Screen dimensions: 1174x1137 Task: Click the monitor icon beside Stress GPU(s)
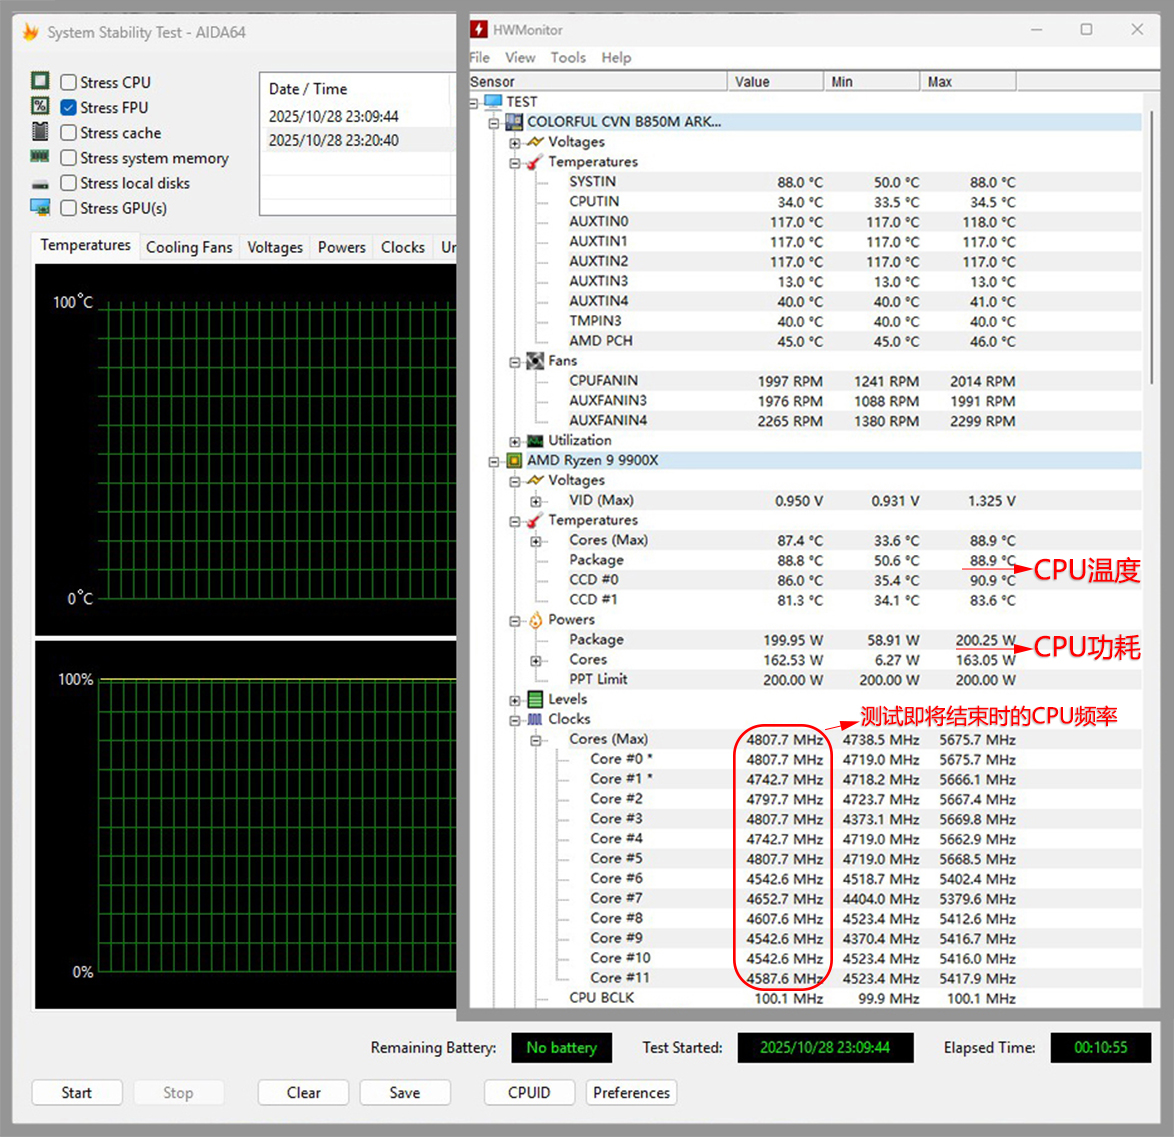40,208
